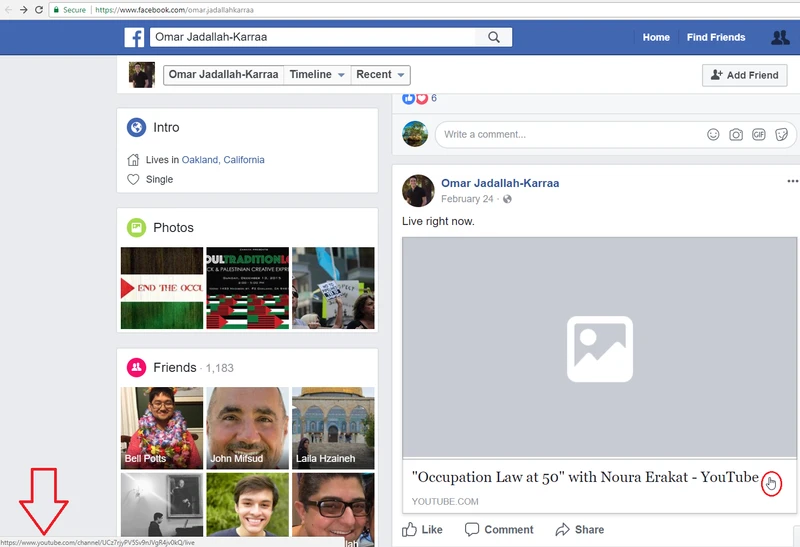Click the green Photos section icon
The width and height of the screenshot is (800, 547).
tap(136, 228)
